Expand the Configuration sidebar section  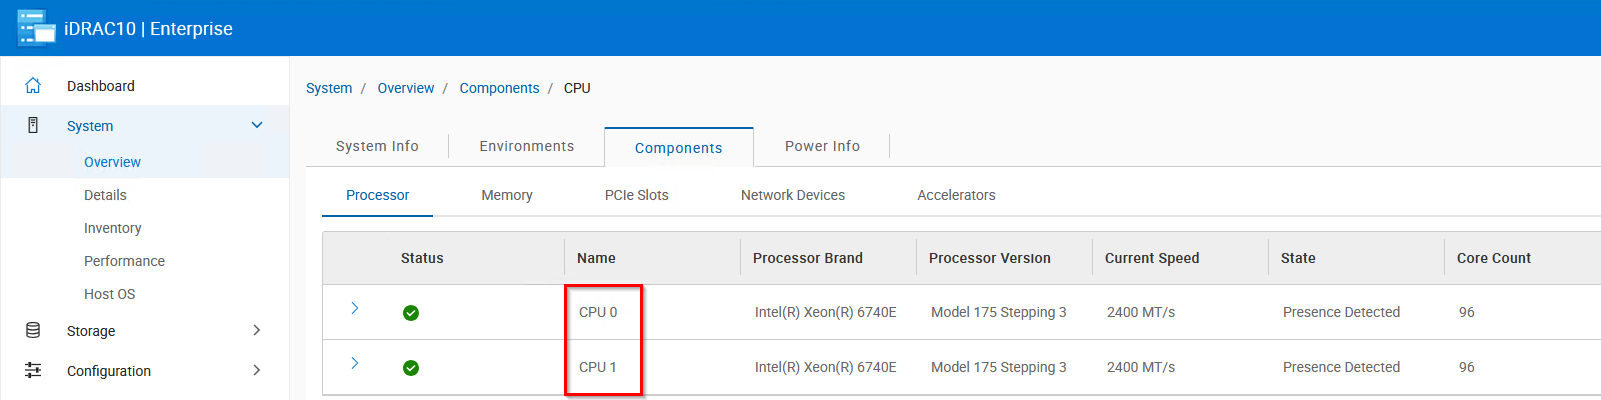point(257,370)
